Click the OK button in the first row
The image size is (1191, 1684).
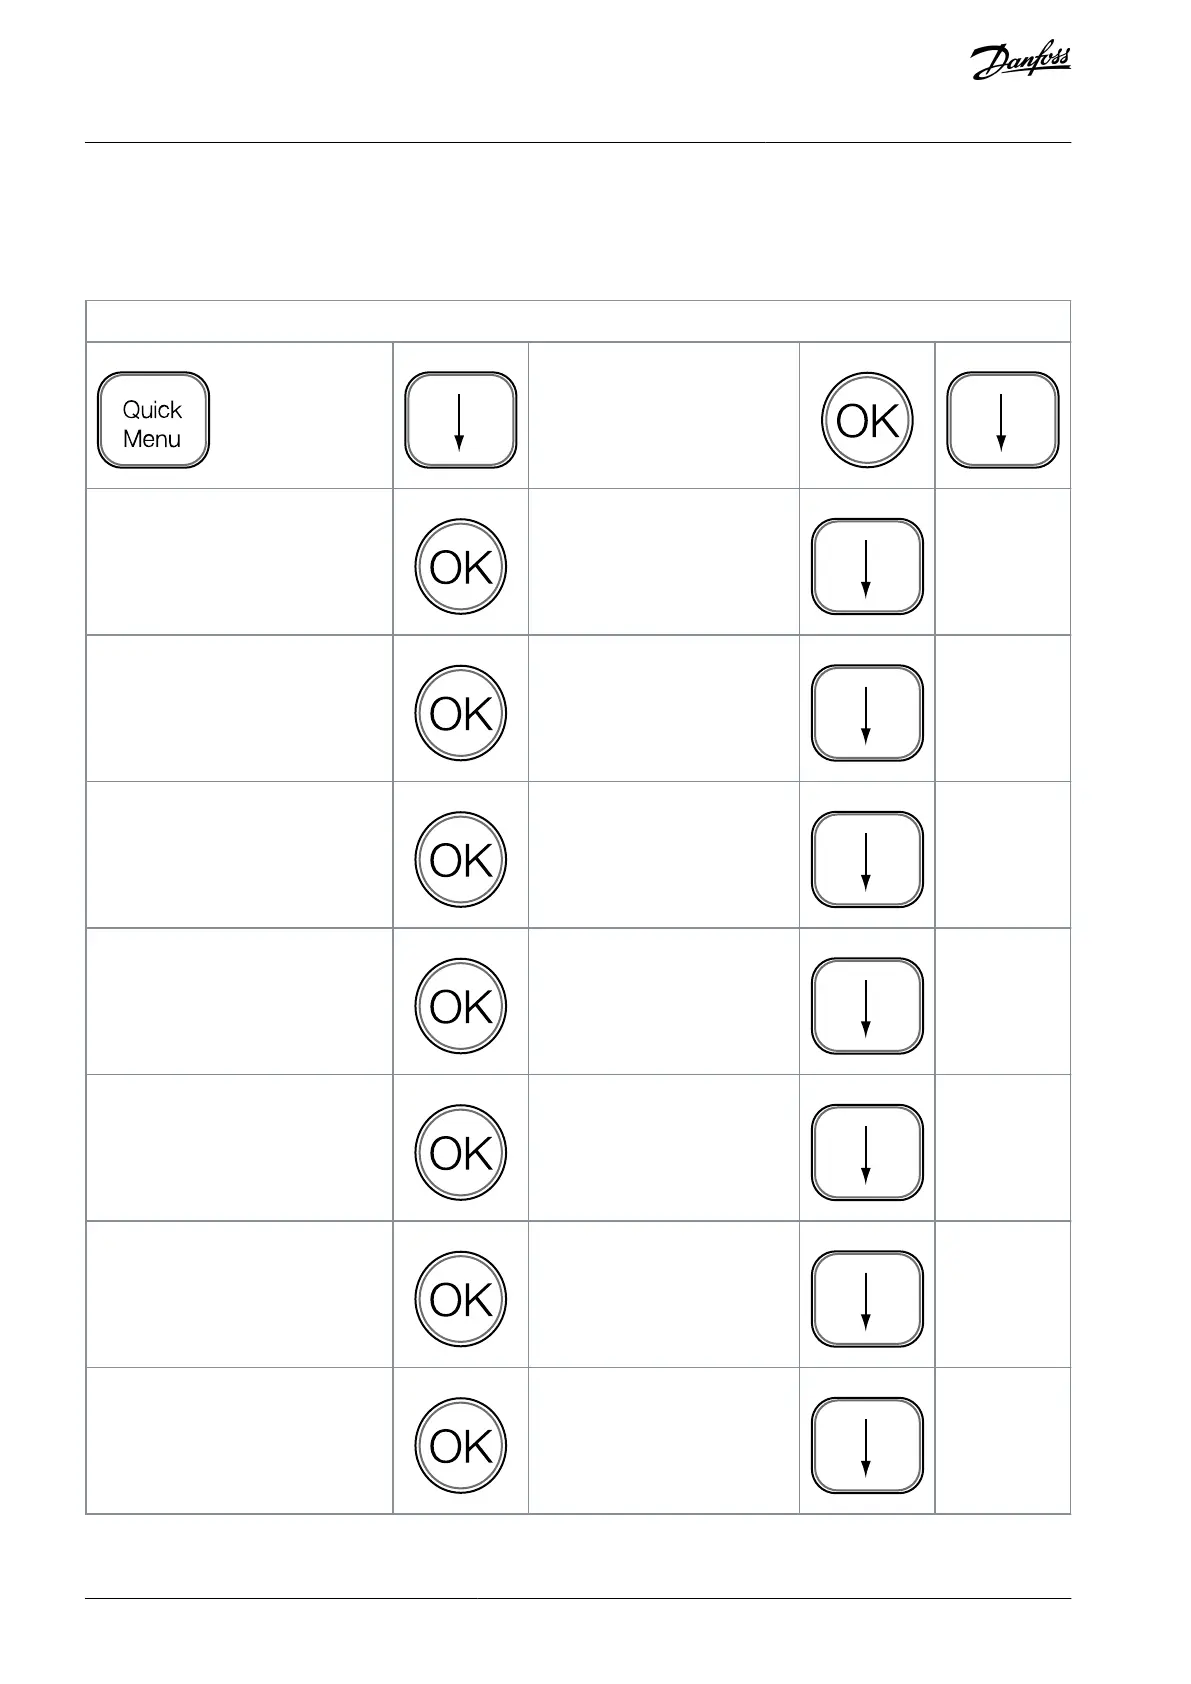867,420
